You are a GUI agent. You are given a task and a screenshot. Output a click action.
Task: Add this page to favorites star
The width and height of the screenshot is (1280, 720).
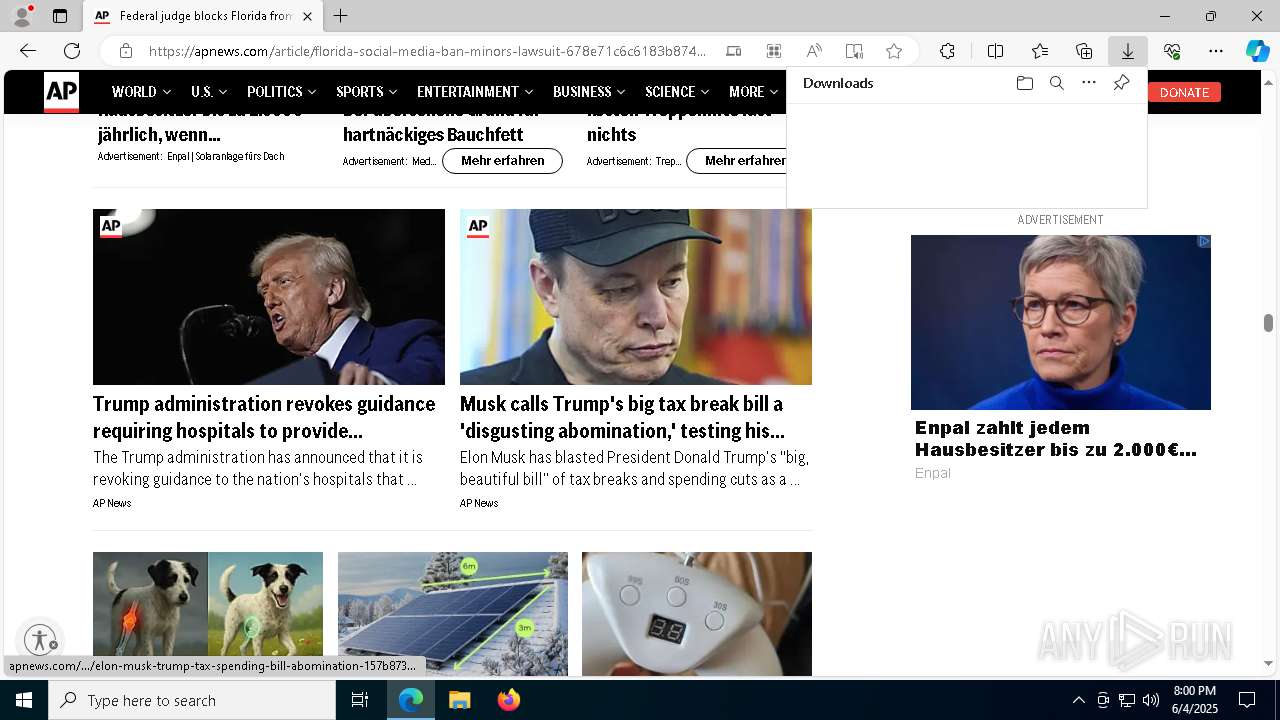click(x=894, y=51)
